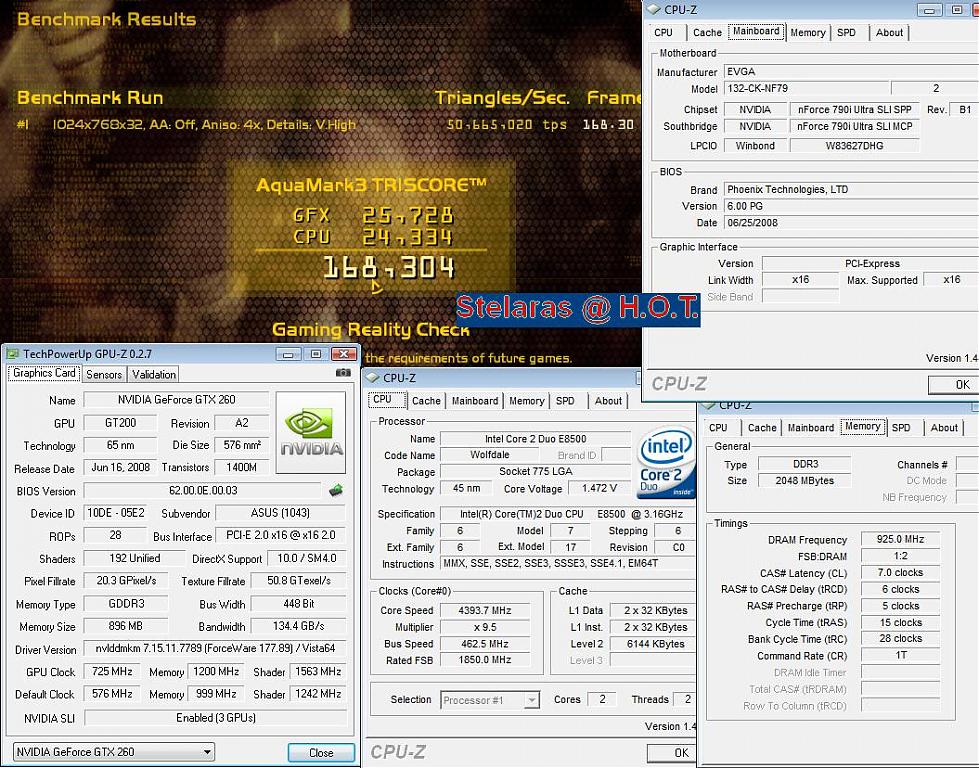Click the memory Size value 2048 MBytes
The height and width of the screenshot is (768, 979).
point(804,481)
